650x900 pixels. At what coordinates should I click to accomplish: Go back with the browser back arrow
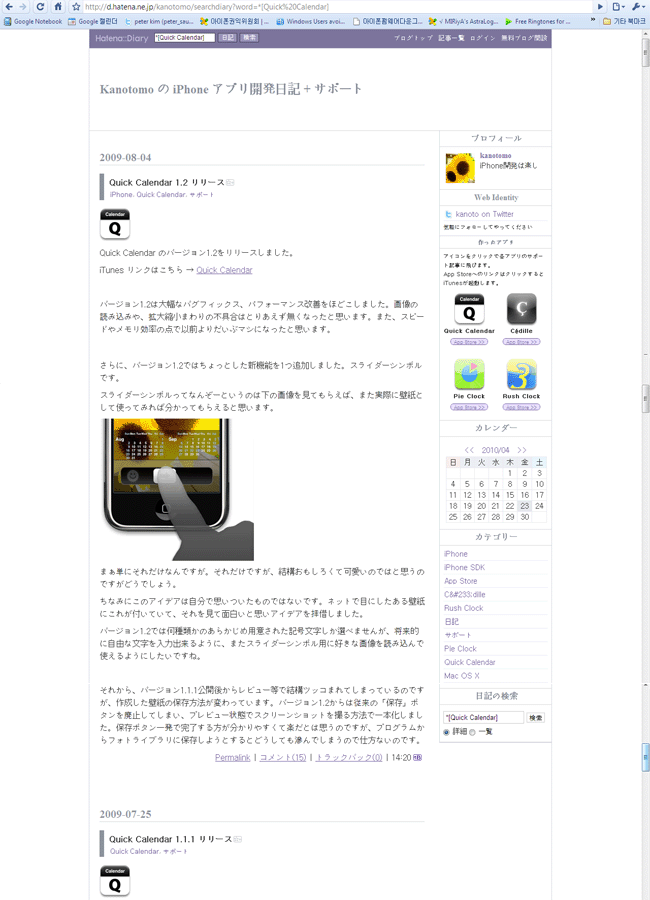9,7
